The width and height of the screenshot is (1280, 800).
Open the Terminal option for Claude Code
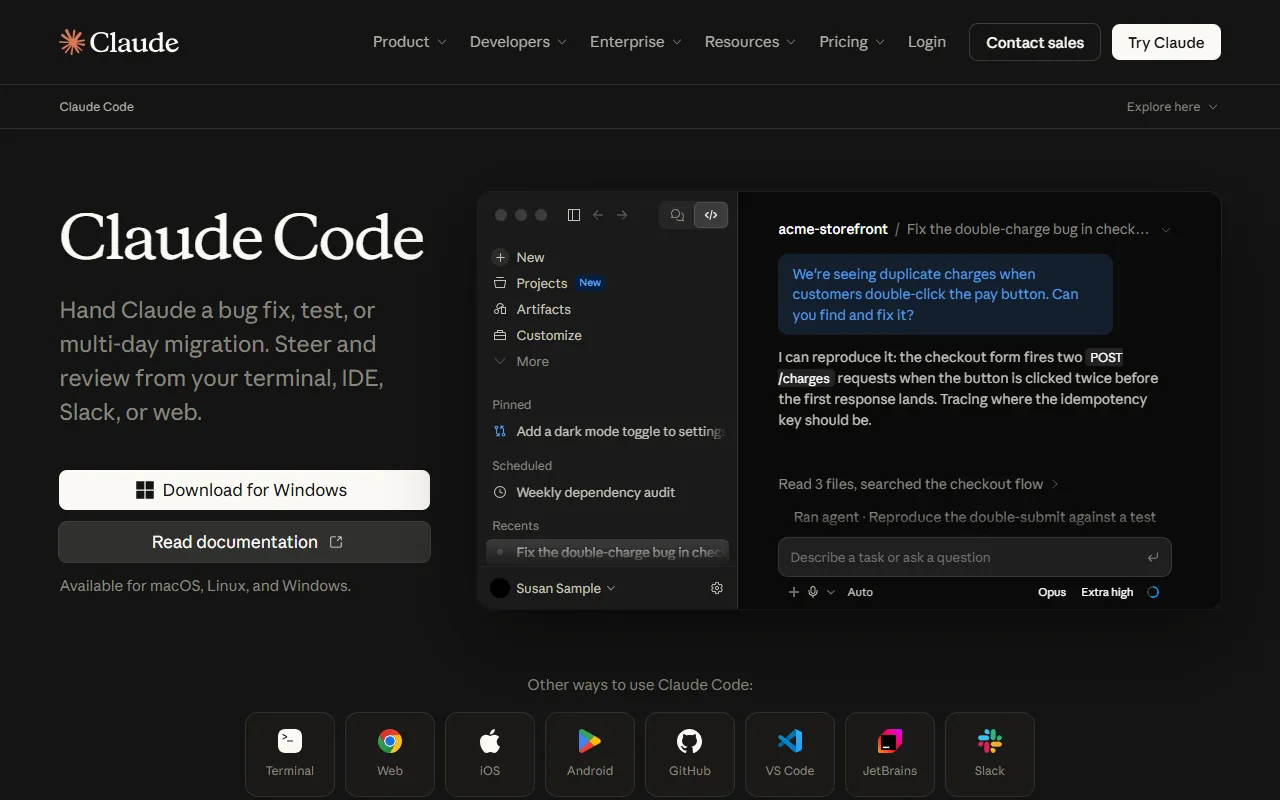click(x=290, y=754)
